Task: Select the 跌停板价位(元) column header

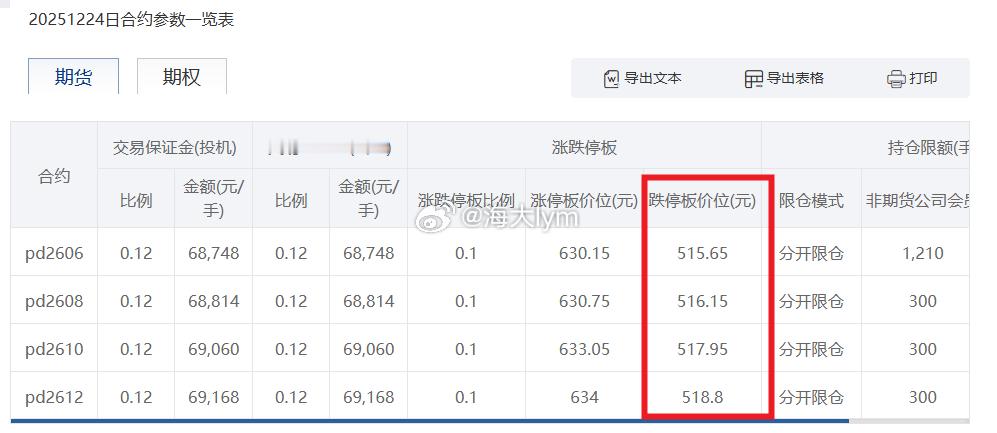Action: pyautogui.click(x=703, y=201)
